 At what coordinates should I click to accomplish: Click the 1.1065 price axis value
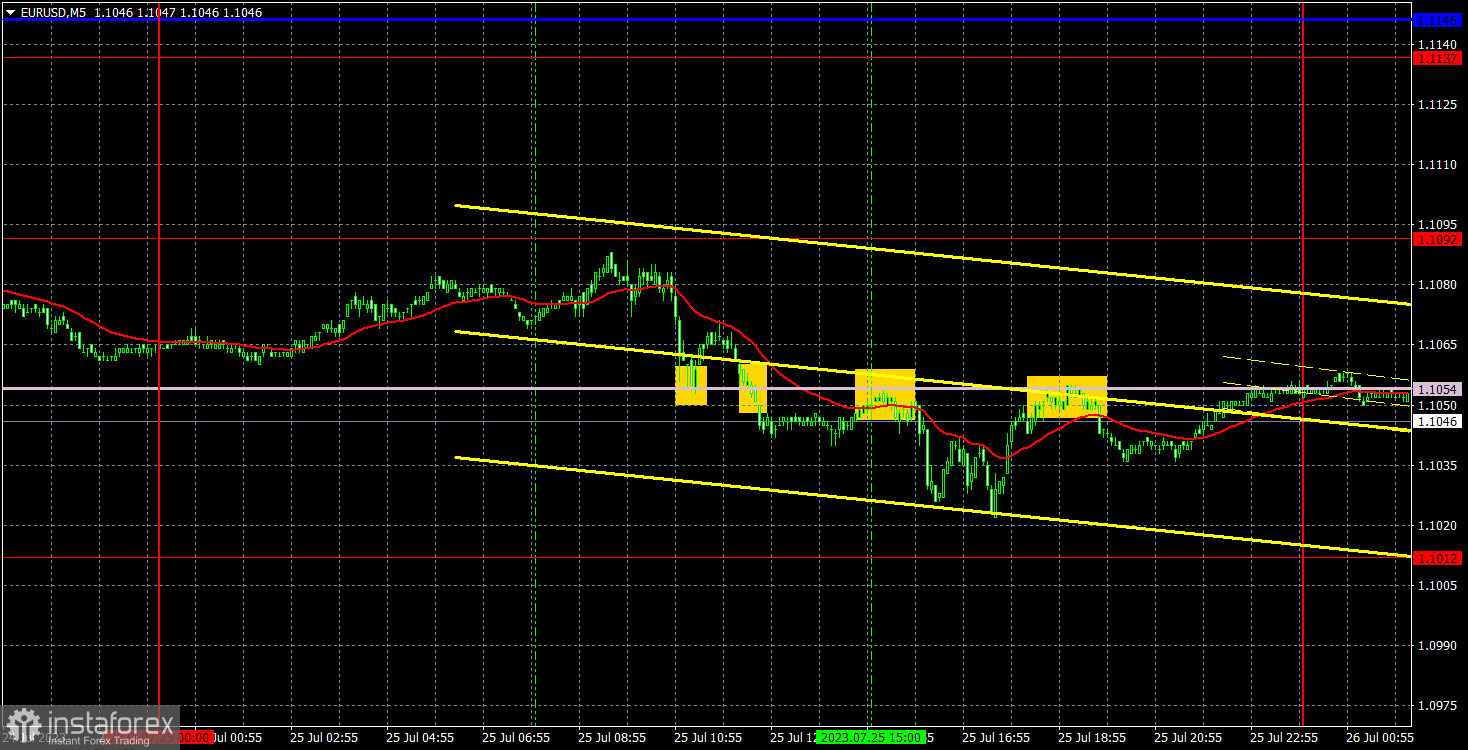pyautogui.click(x=1437, y=345)
